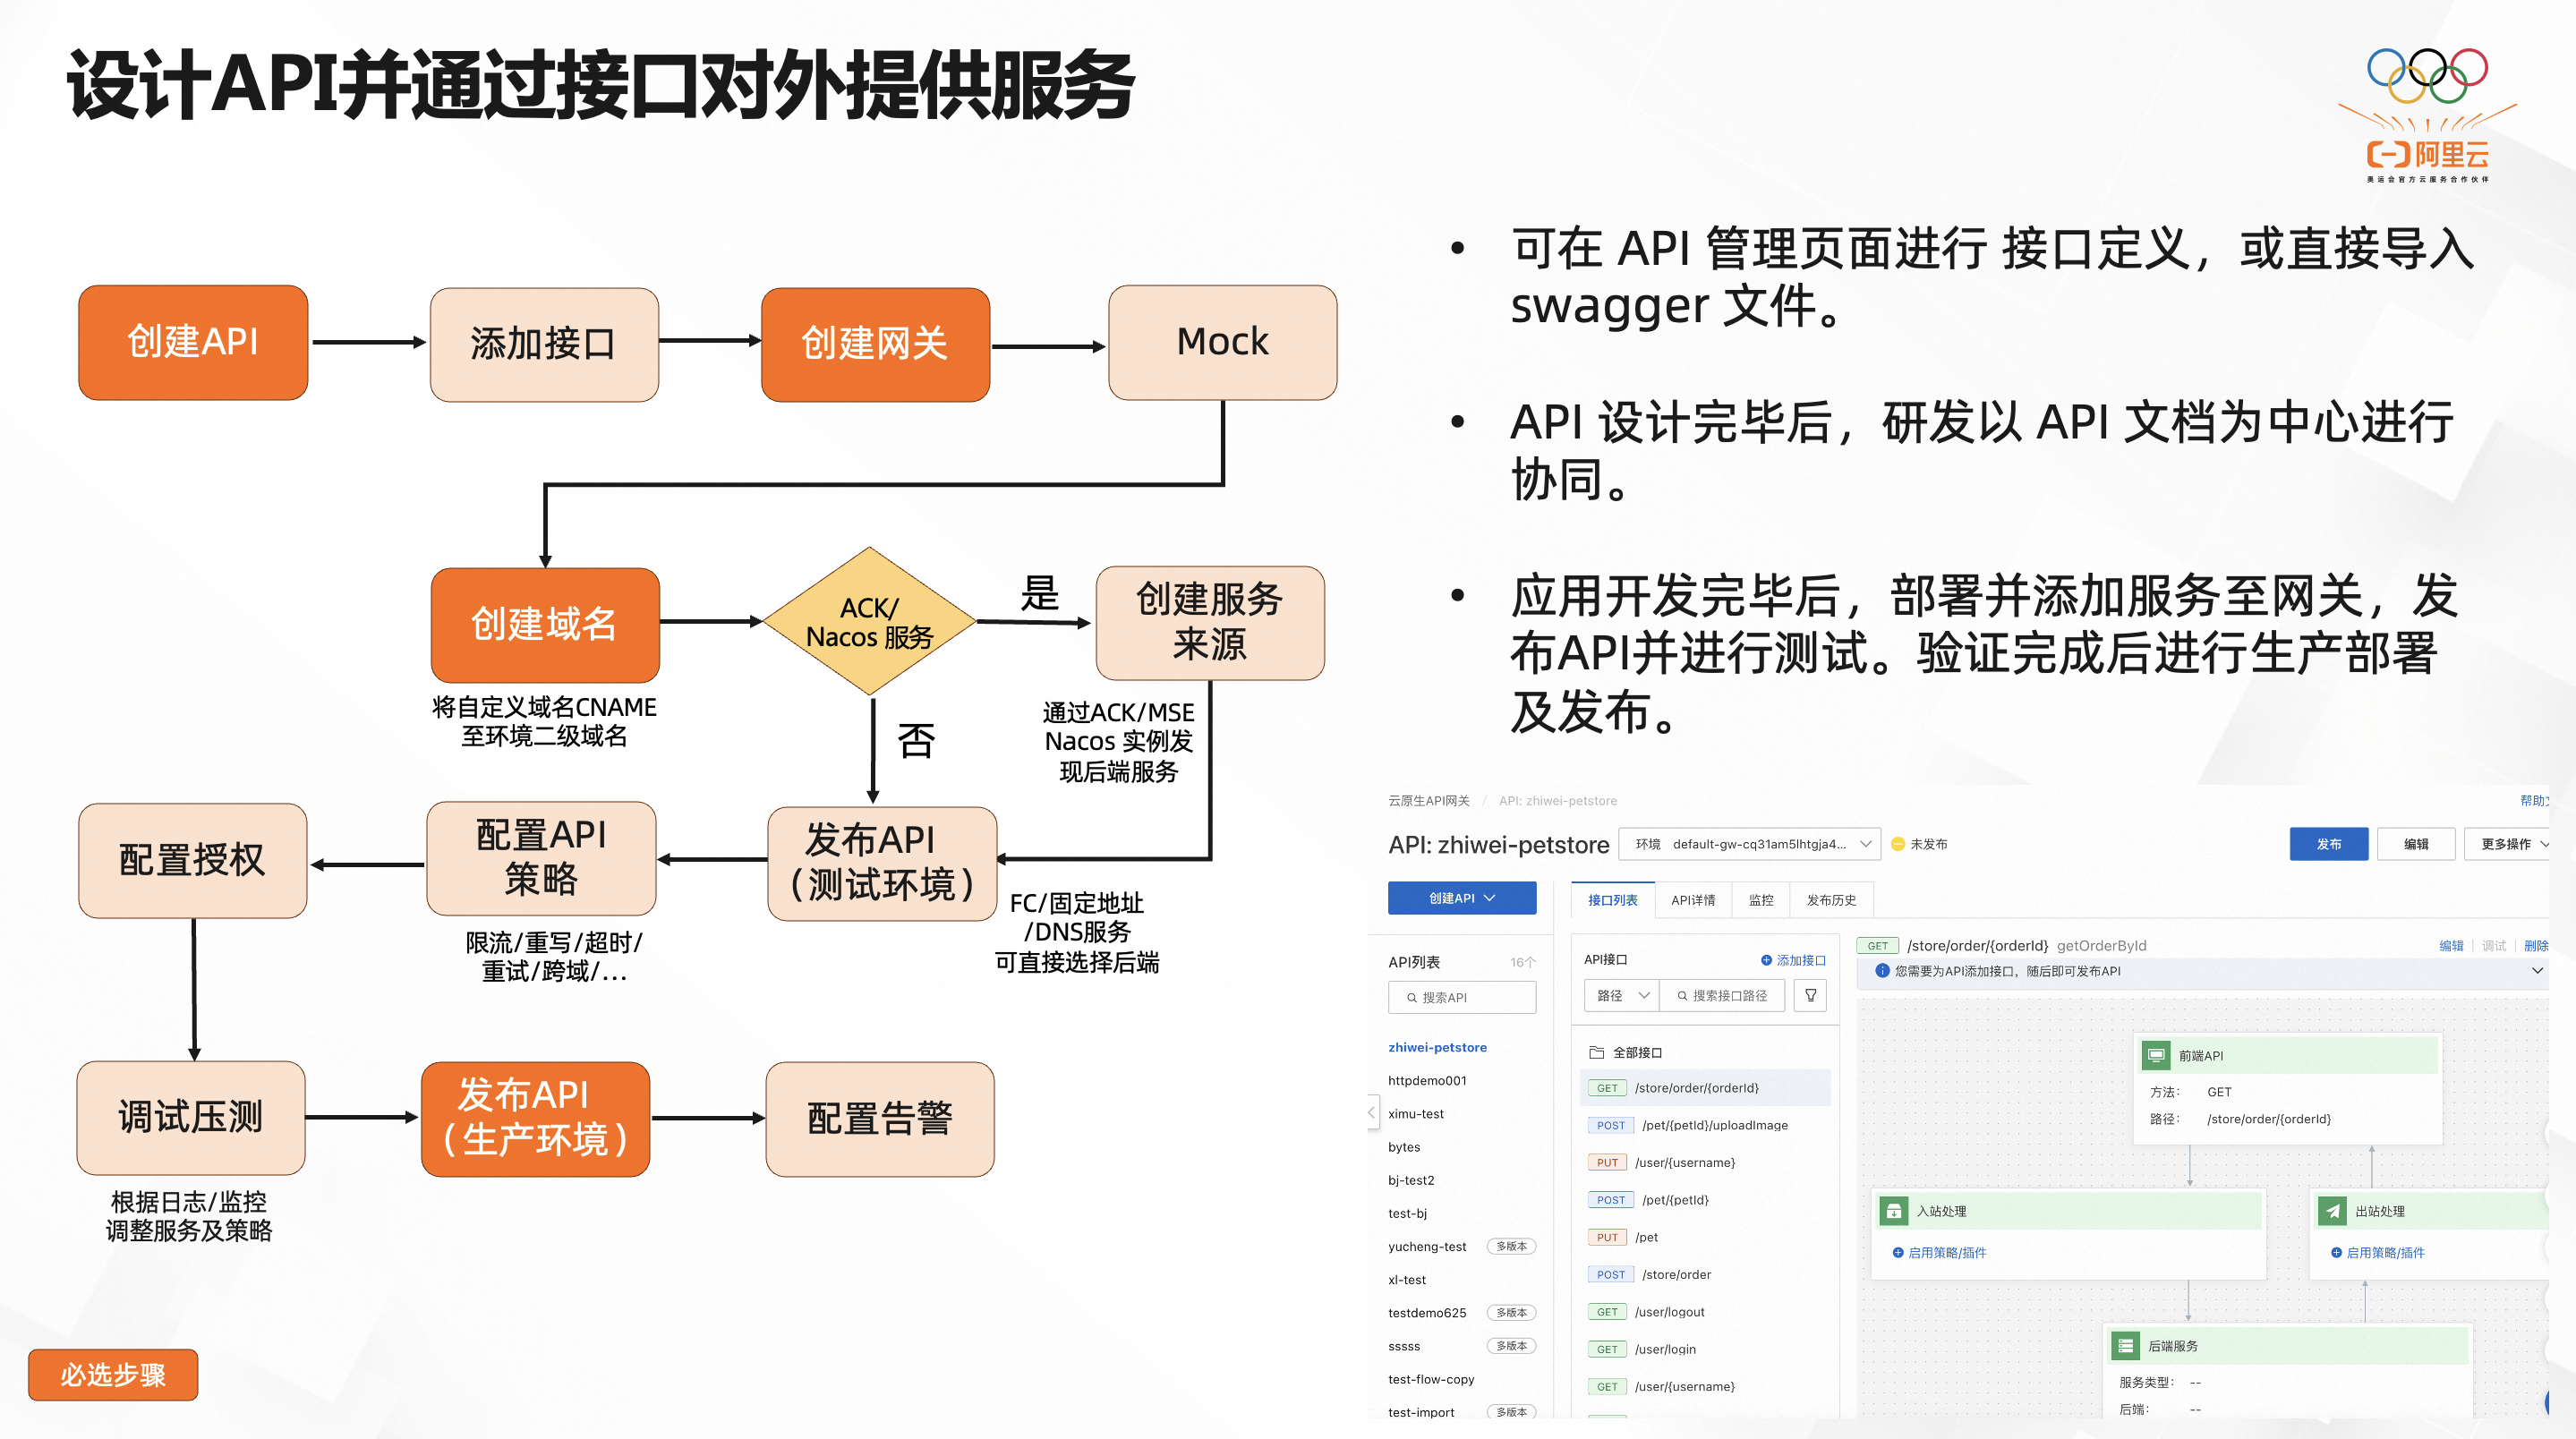Click the 前端API monitor icon
The image size is (2576, 1439).
pos(2156,1055)
